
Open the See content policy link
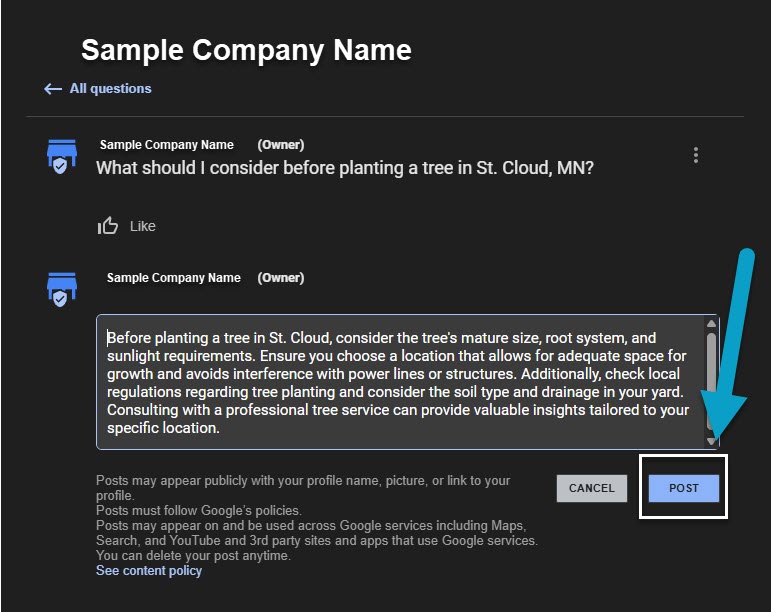pyautogui.click(x=149, y=571)
